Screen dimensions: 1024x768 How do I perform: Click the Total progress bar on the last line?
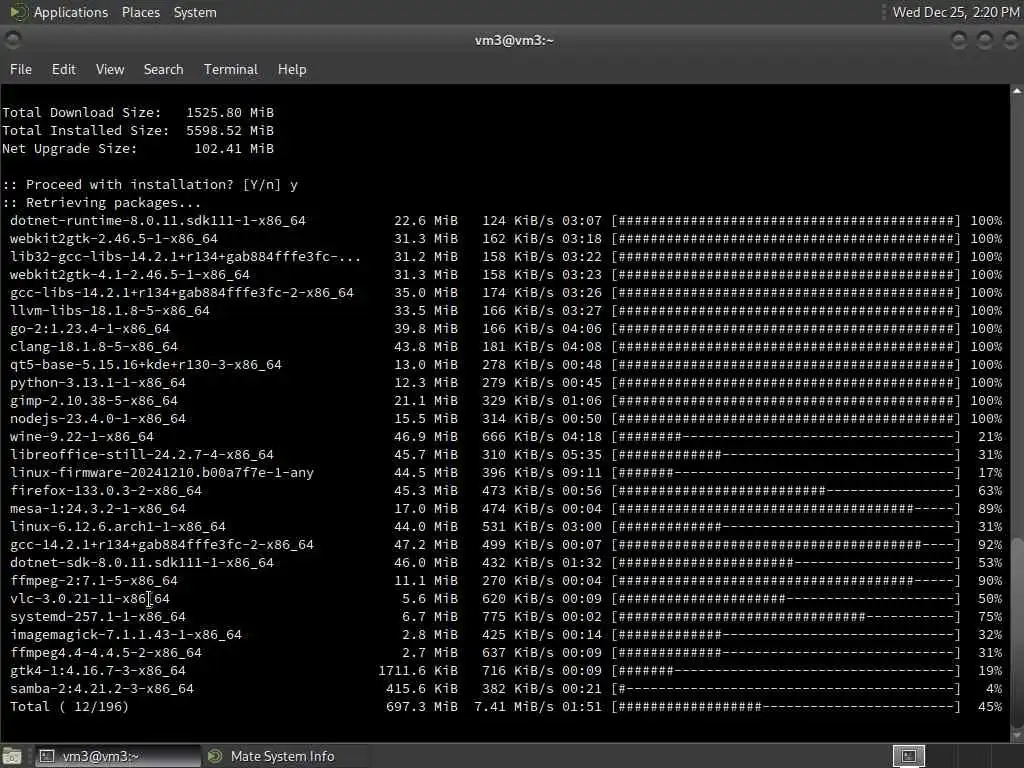pyautogui.click(x=786, y=707)
